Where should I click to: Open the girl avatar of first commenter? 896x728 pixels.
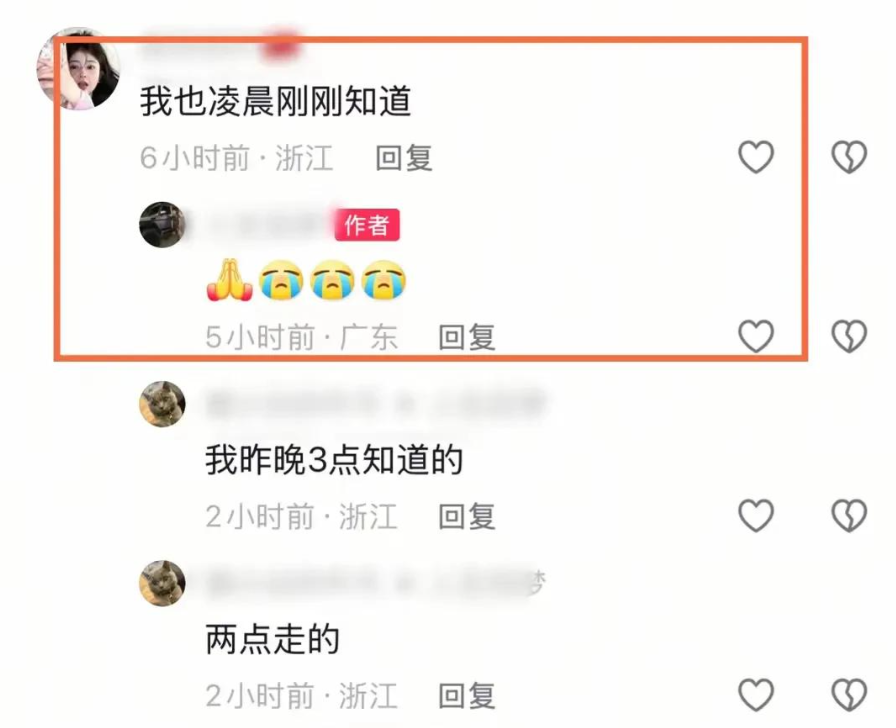click(78, 69)
